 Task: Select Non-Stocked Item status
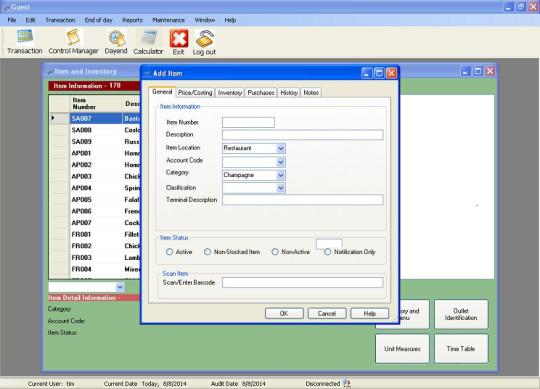(x=207, y=252)
